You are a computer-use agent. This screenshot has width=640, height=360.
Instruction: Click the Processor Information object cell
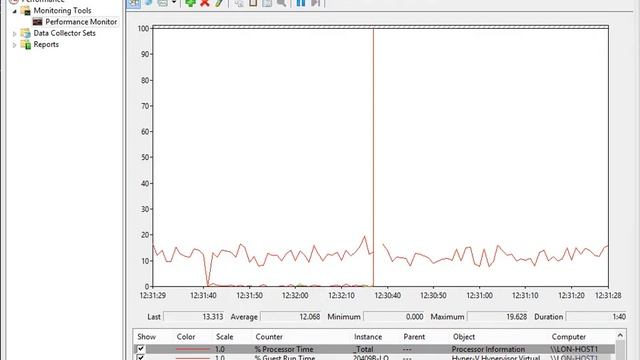coord(488,349)
